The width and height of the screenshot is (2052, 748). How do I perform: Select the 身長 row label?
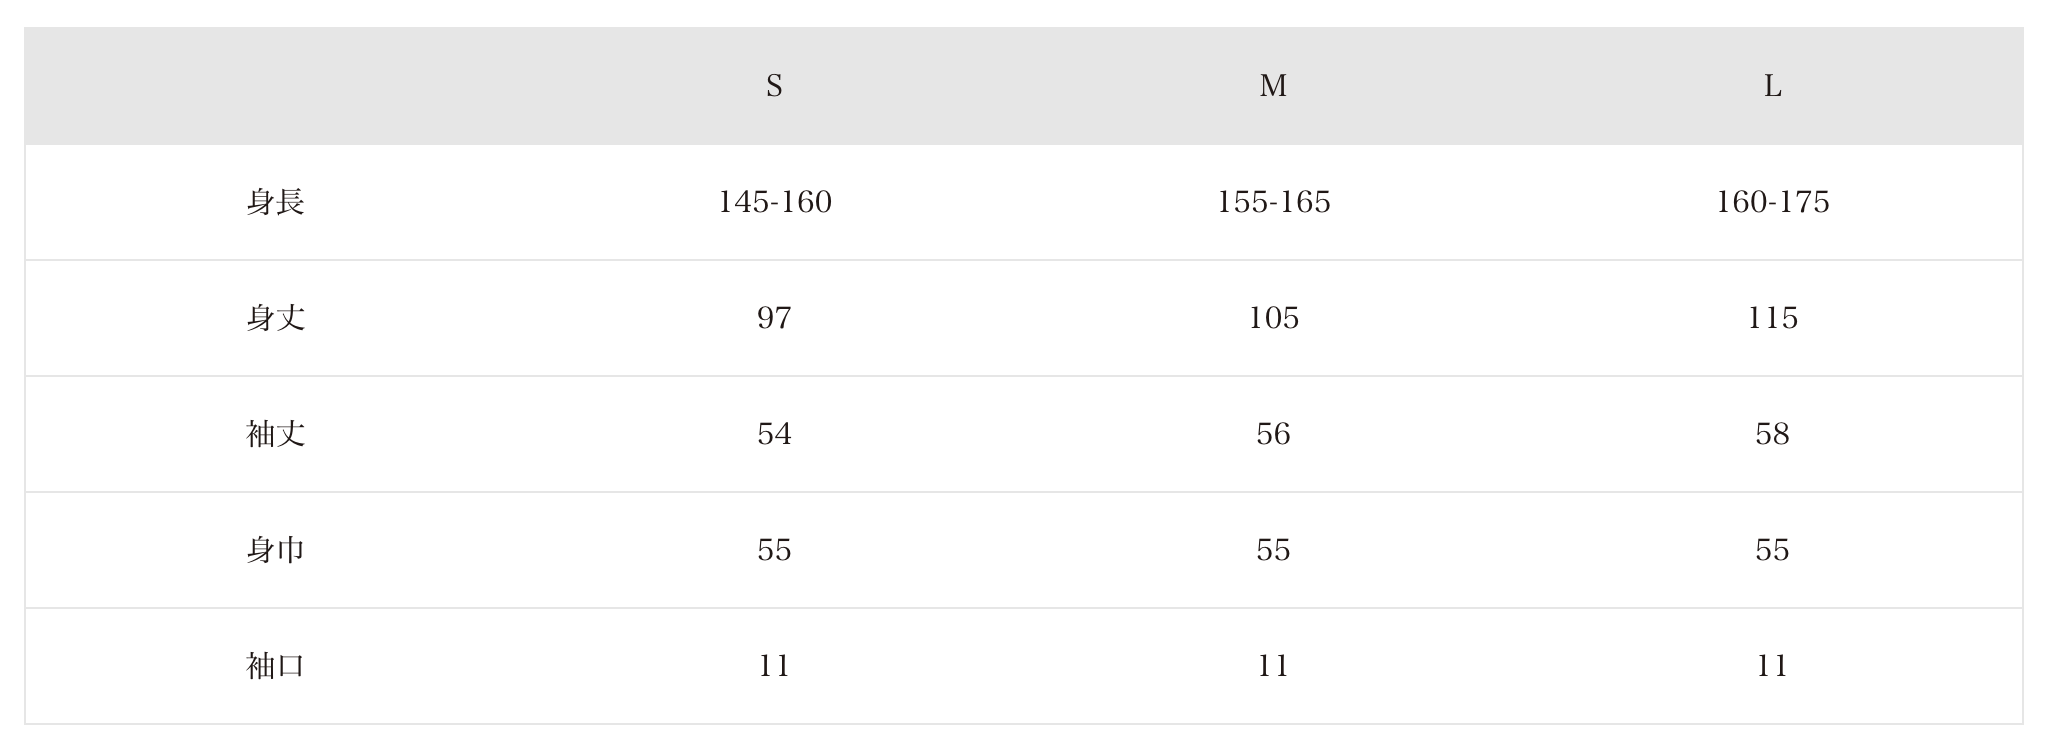[x=275, y=203]
